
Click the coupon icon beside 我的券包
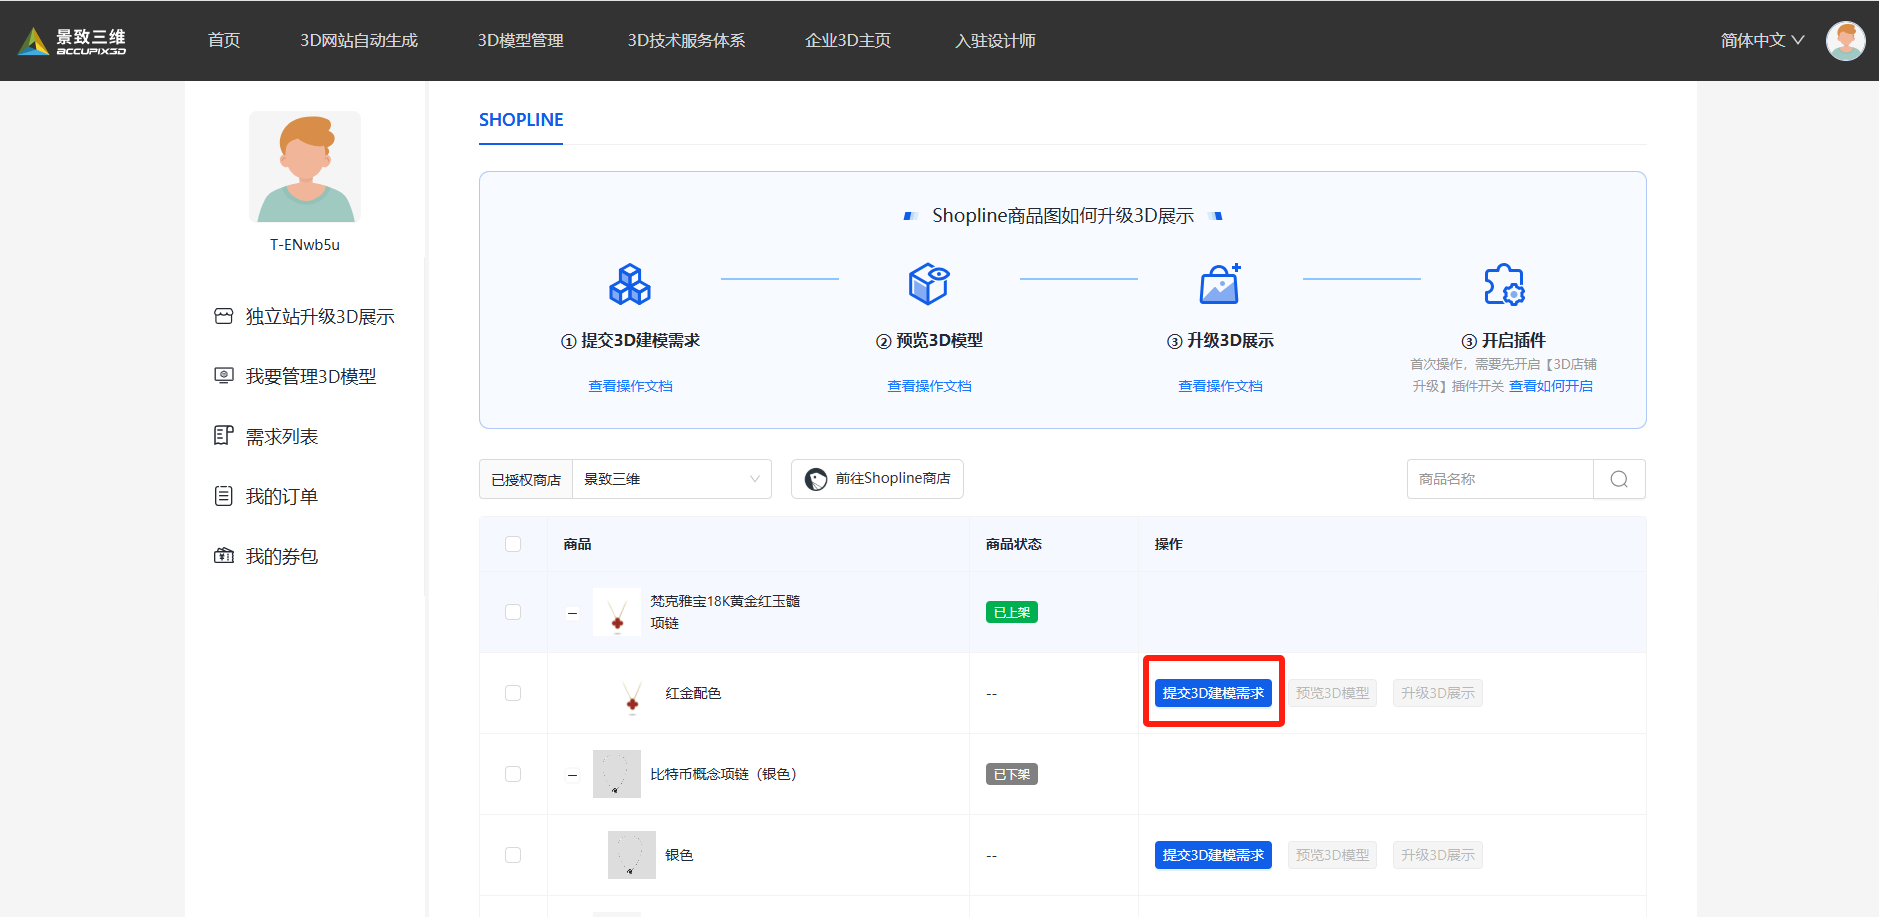coord(224,556)
